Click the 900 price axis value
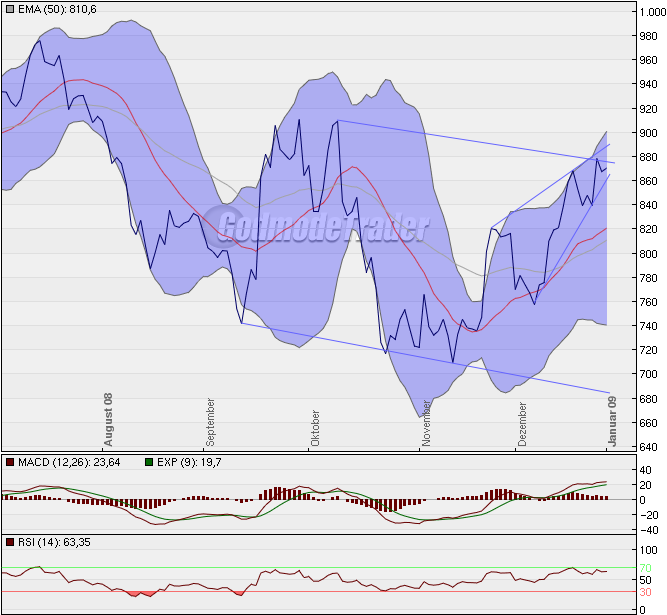Viewport: 667px width, 615px height. [649, 133]
